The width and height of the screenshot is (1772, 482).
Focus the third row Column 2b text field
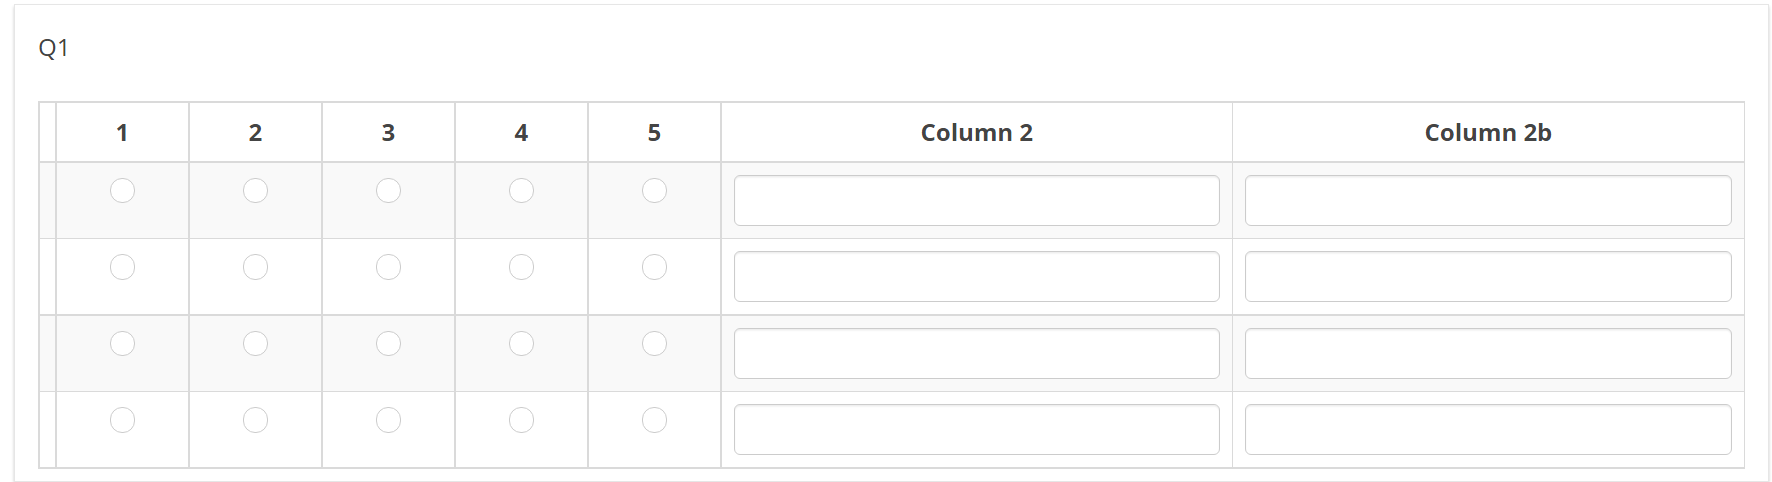(1487, 354)
